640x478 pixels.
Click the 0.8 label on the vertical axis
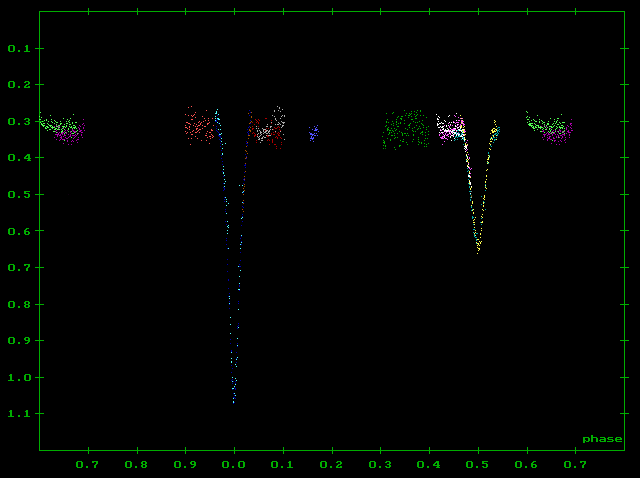coord(19,304)
